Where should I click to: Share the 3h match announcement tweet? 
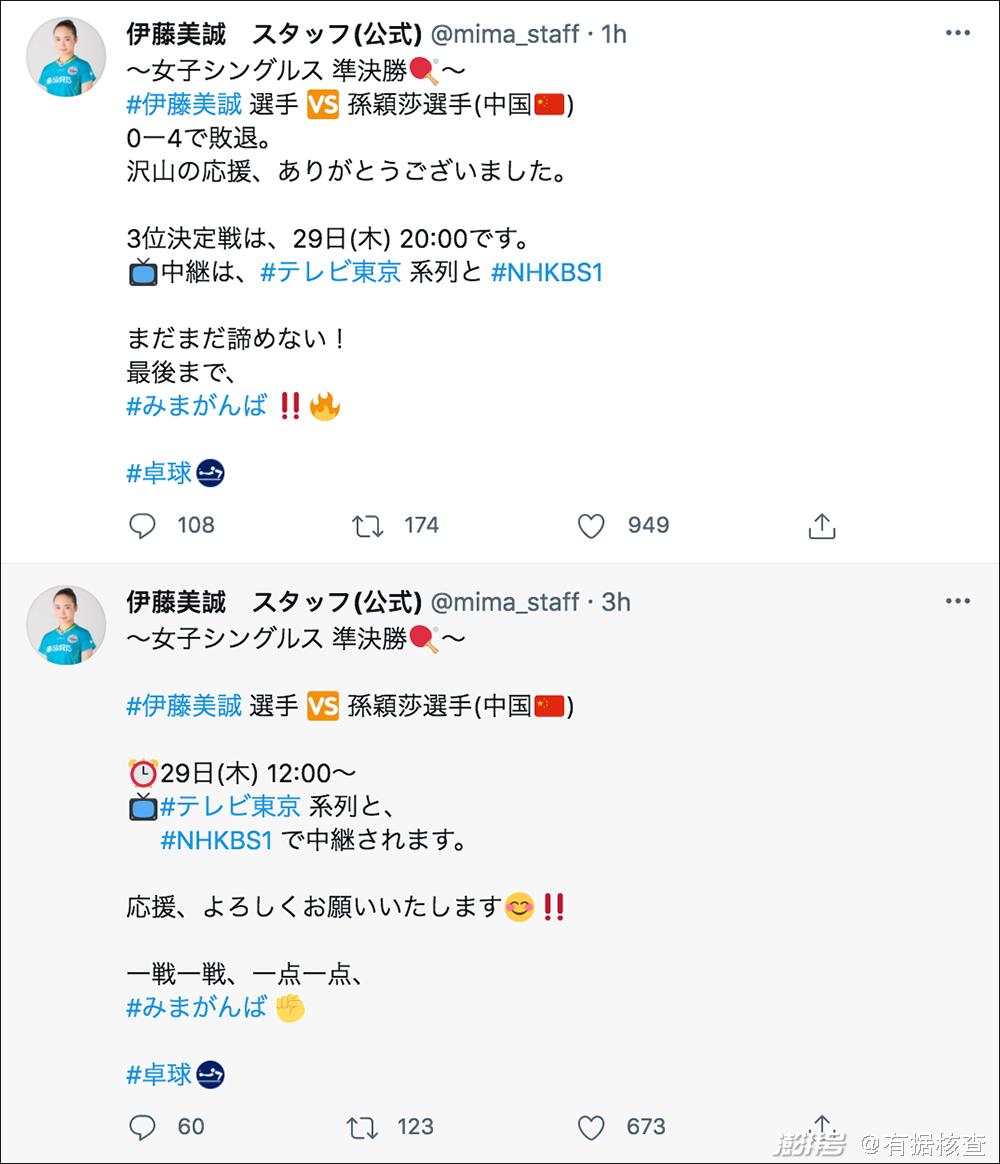point(821,1124)
